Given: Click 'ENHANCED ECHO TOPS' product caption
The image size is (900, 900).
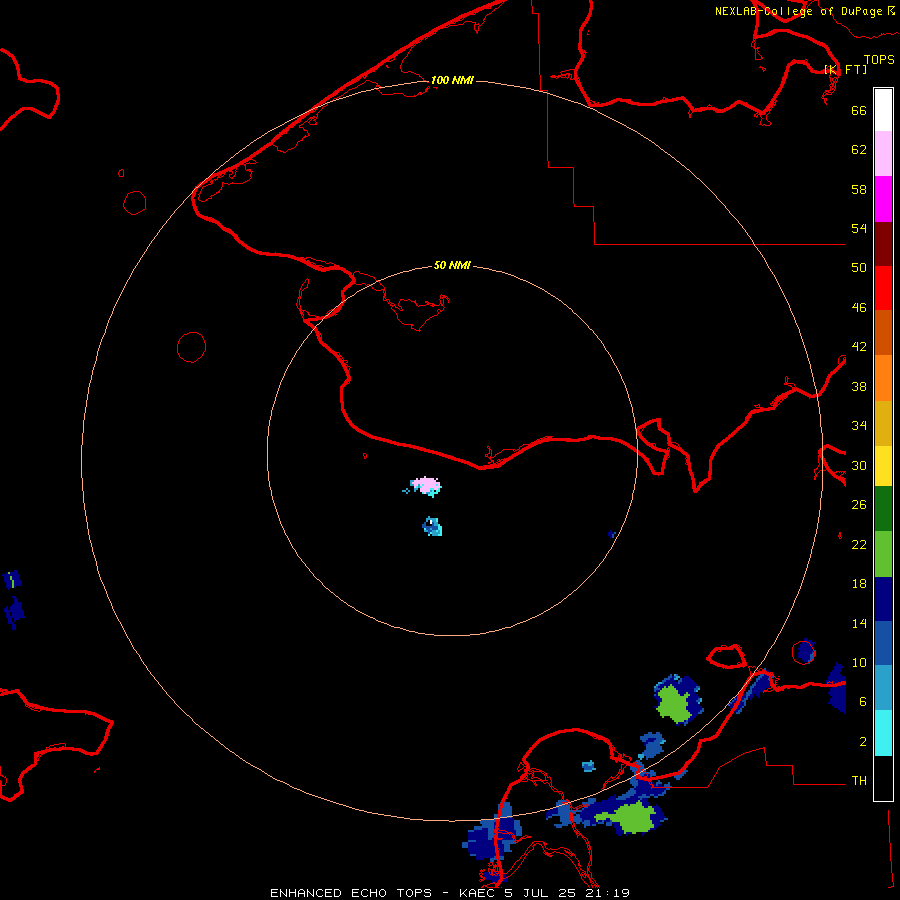Looking at the screenshot, I should pyautogui.click(x=351, y=893).
